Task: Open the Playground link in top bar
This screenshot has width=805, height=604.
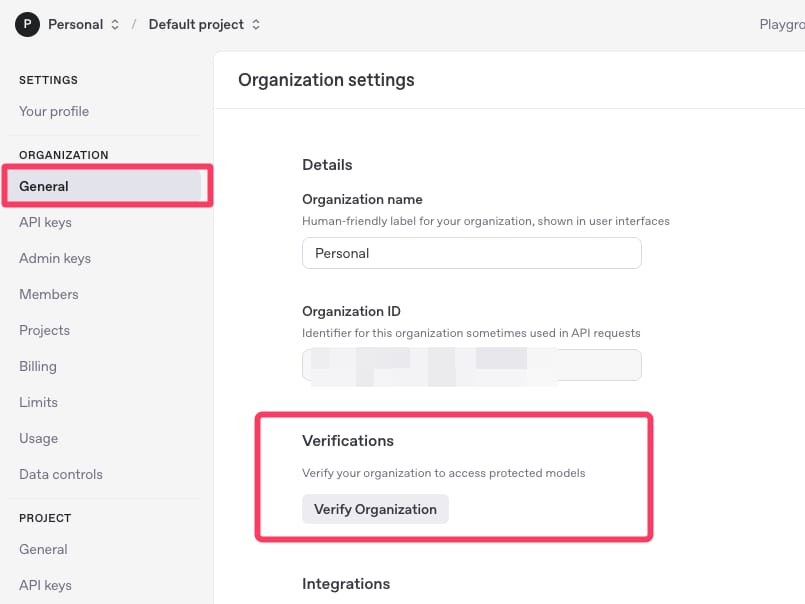Action: 781,24
